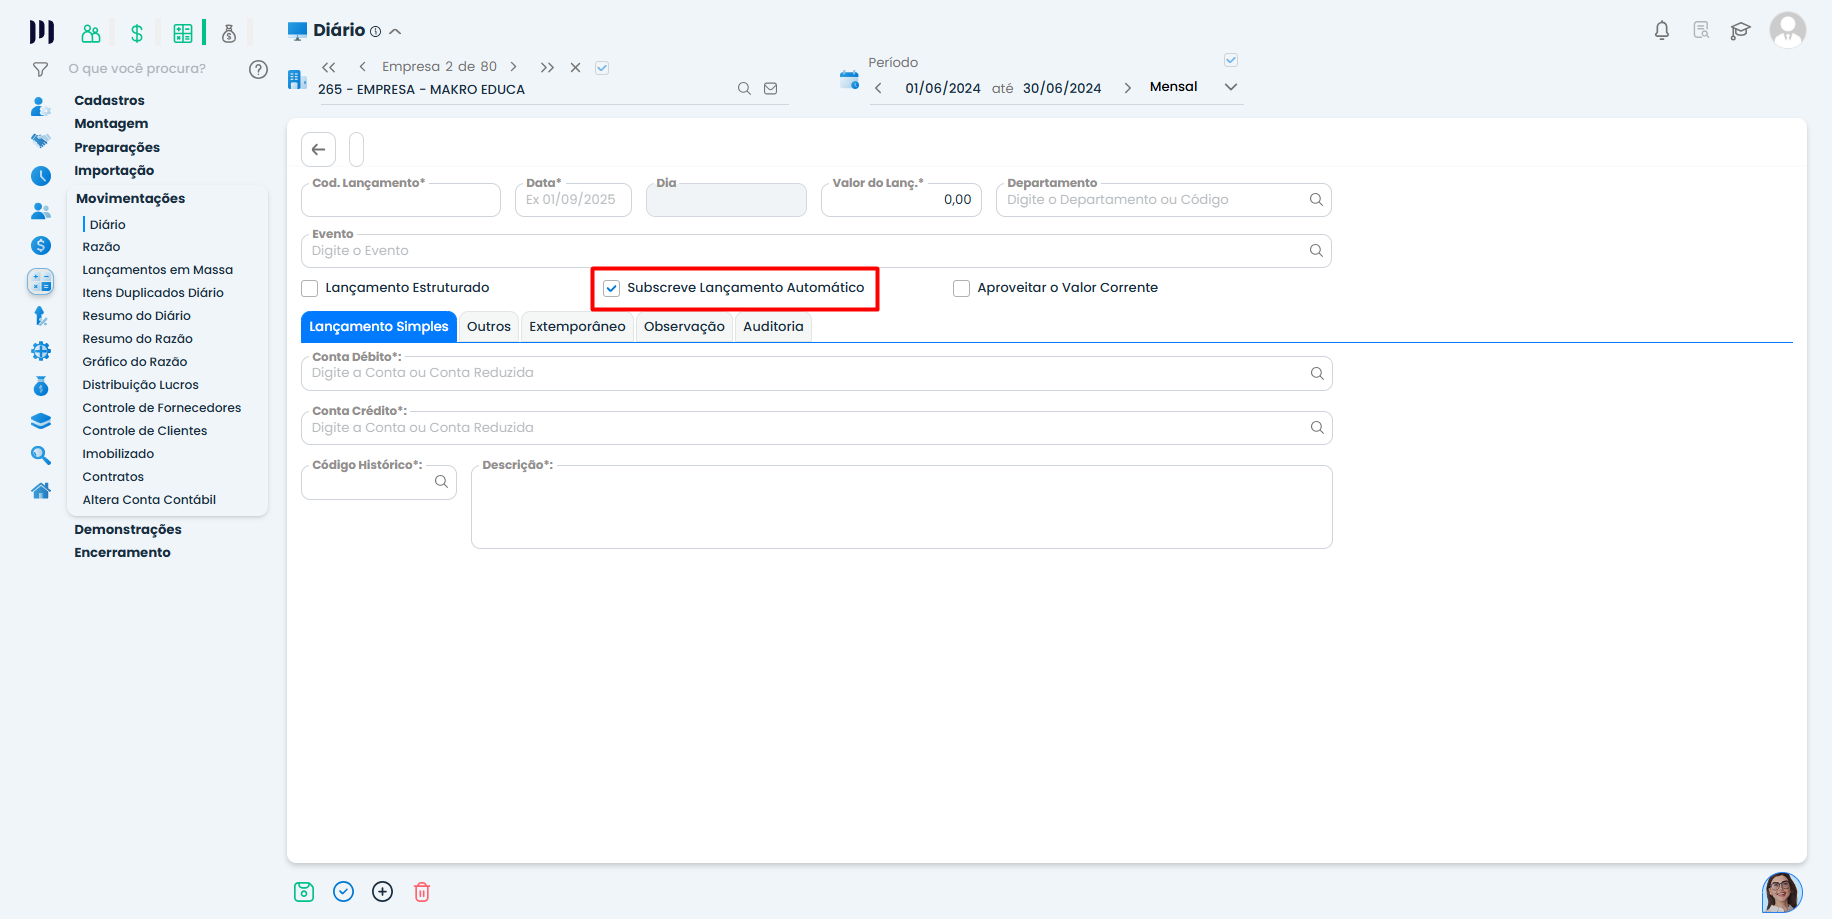Click the red trash delete icon
The height and width of the screenshot is (919, 1832).
pos(422,892)
